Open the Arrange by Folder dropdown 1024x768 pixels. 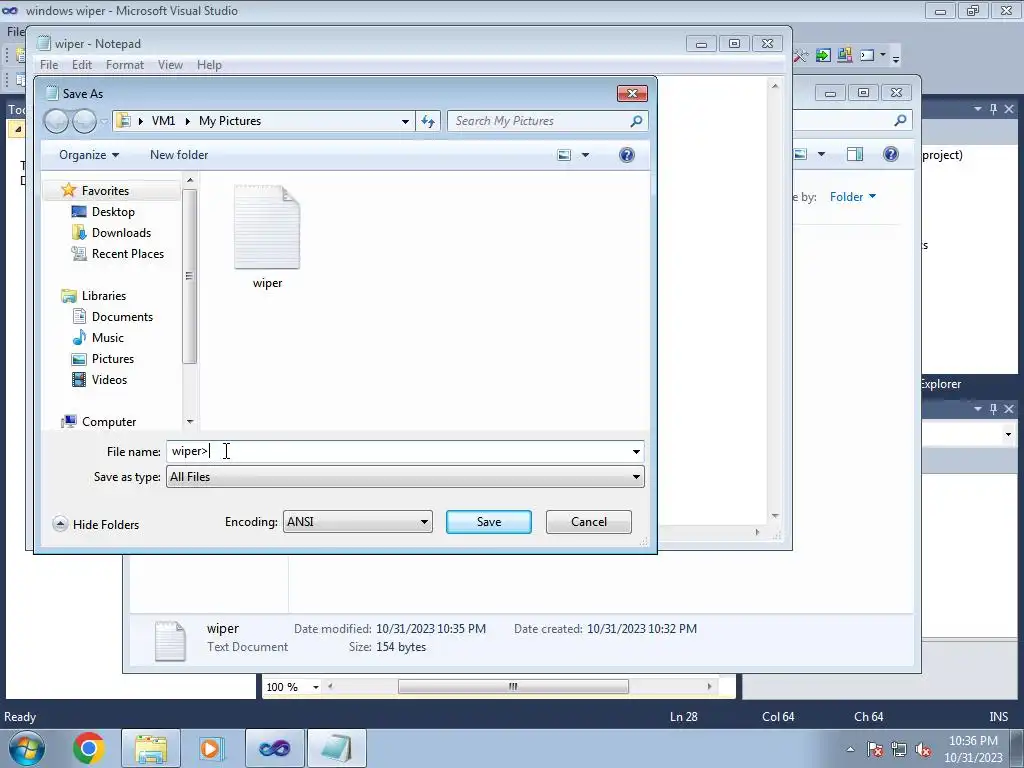coord(852,197)
